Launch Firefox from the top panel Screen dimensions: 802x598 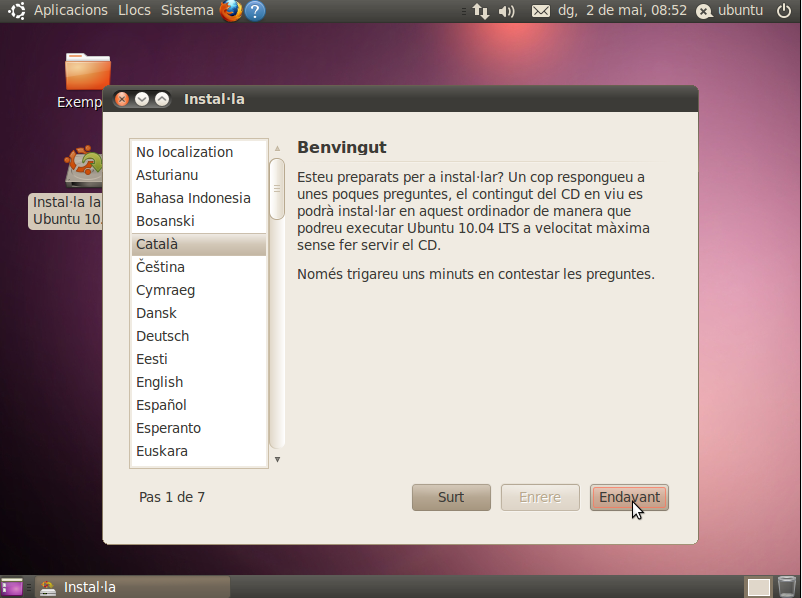231,11
